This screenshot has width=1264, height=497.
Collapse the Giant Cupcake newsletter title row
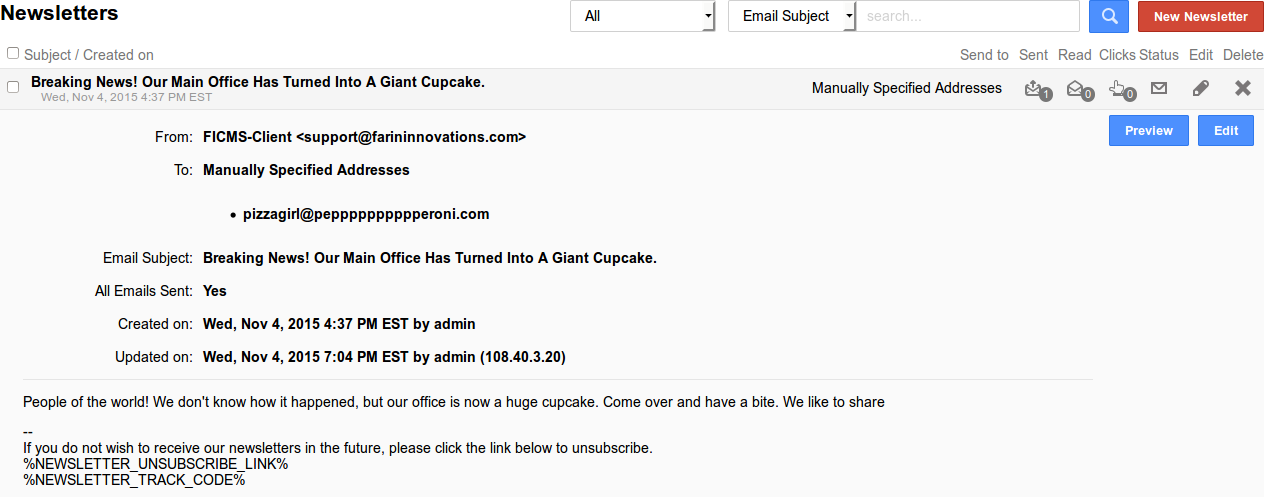(258, 82)
